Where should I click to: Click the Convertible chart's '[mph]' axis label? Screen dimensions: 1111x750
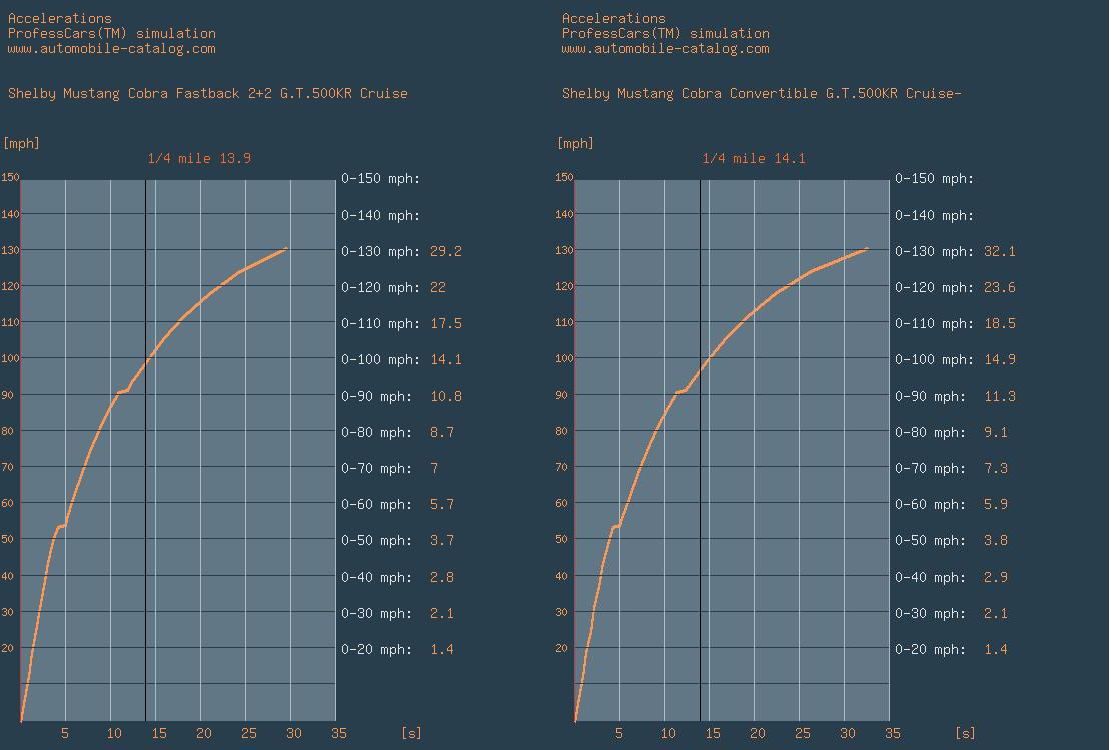[x=575, y=144]
